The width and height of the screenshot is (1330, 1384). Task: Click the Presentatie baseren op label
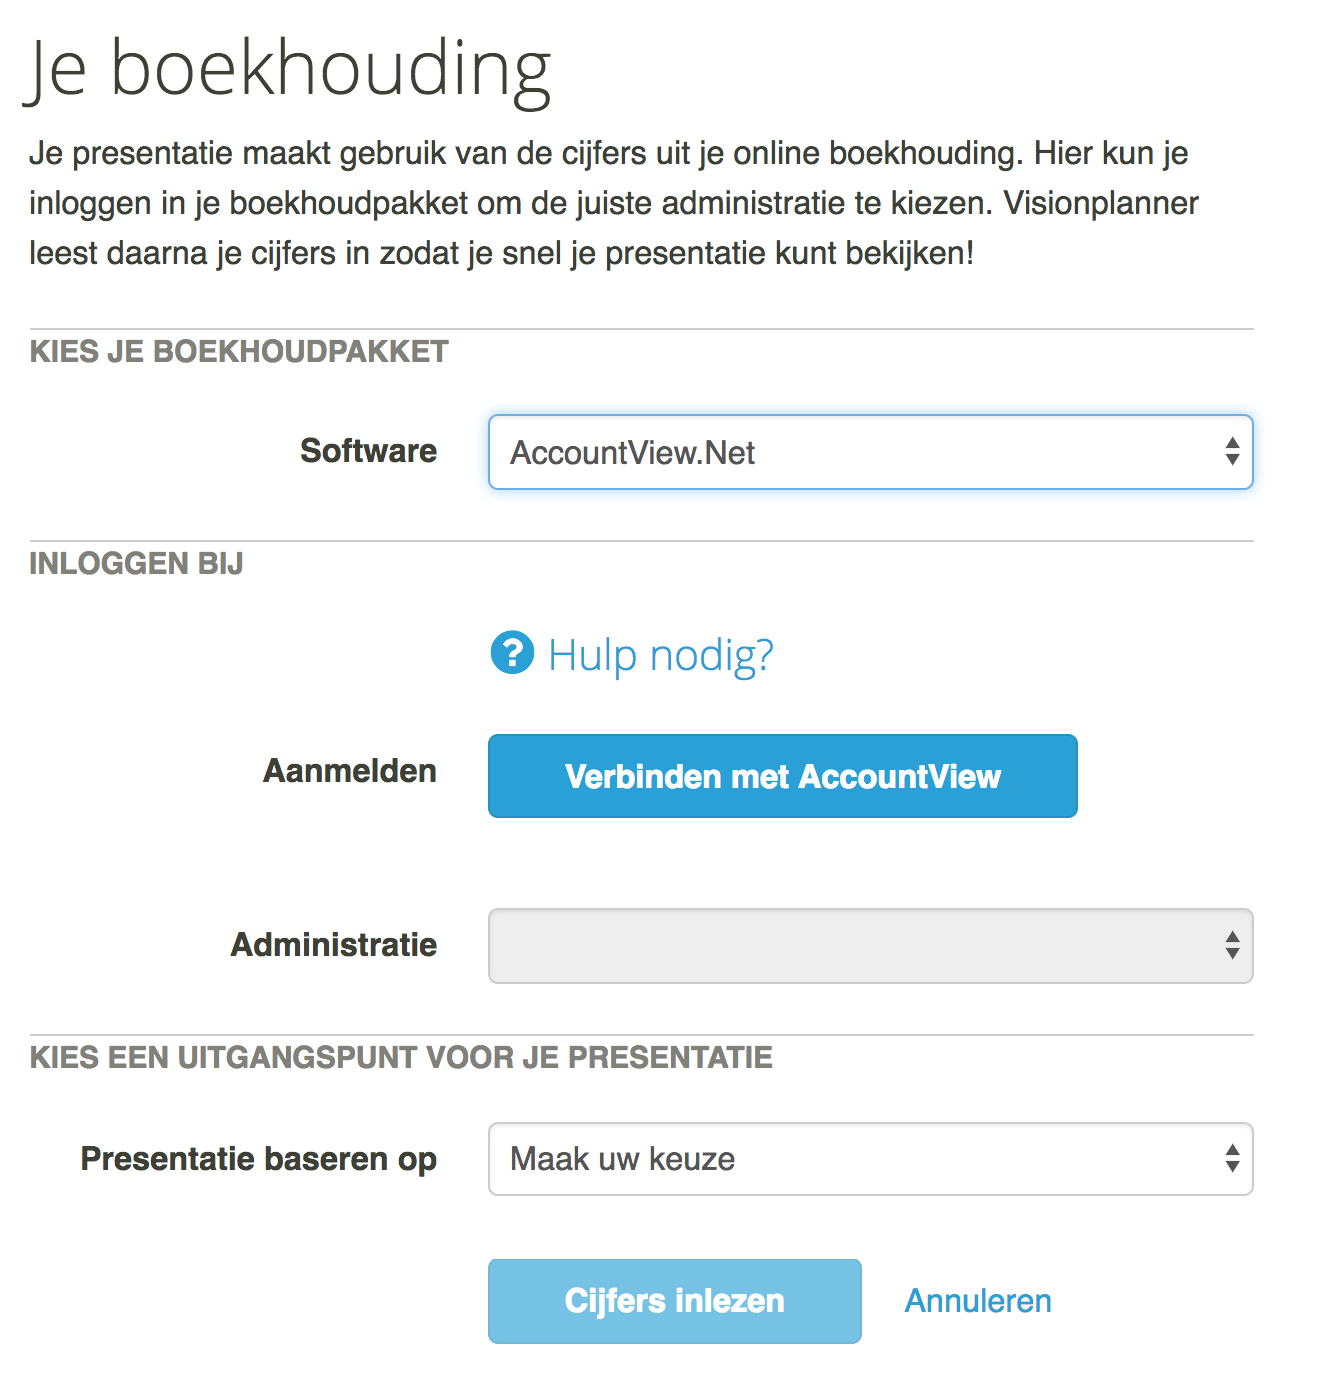pos(259,1159)
